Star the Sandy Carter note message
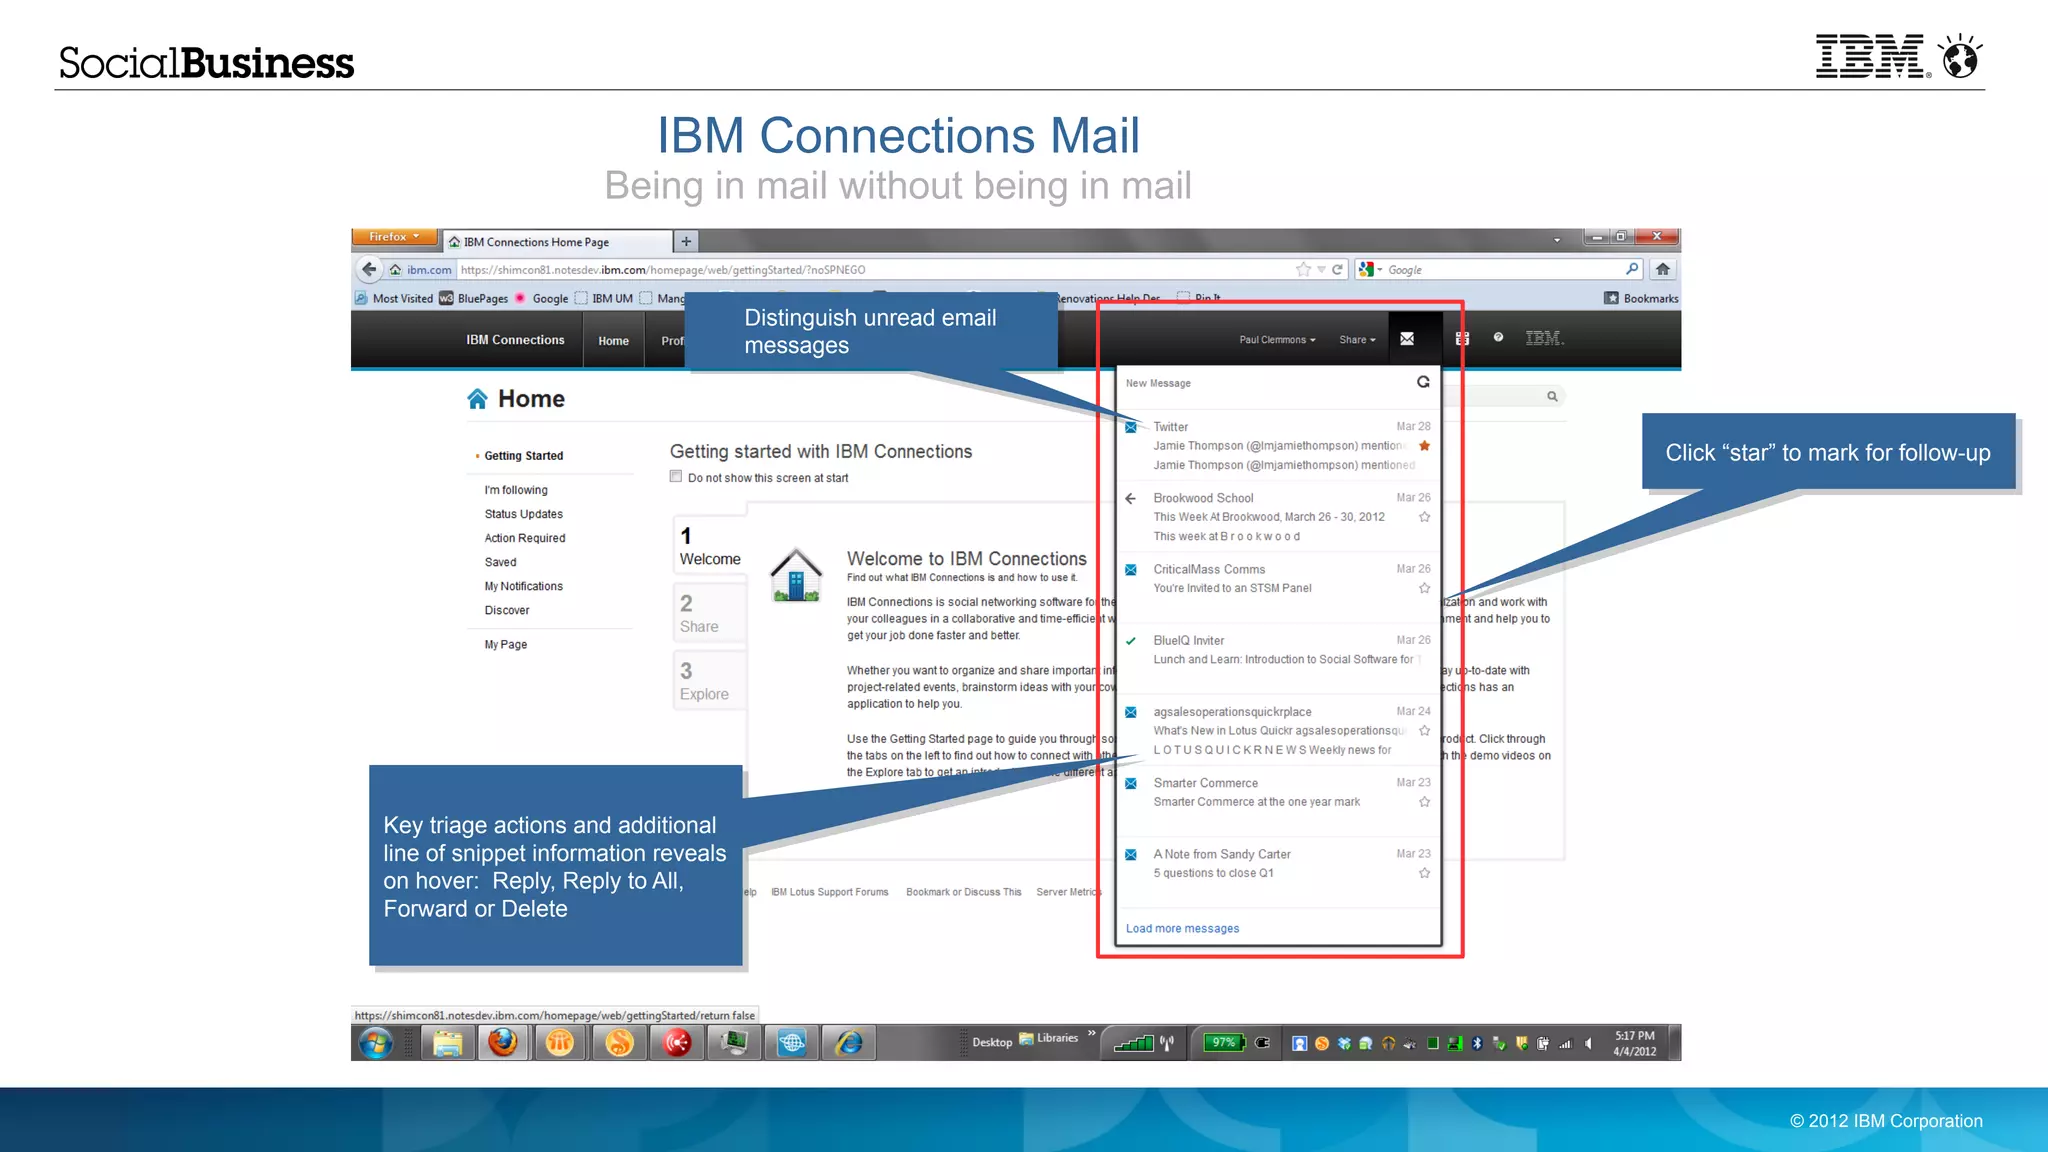 pyautogui.click(x=1424, y=873)
